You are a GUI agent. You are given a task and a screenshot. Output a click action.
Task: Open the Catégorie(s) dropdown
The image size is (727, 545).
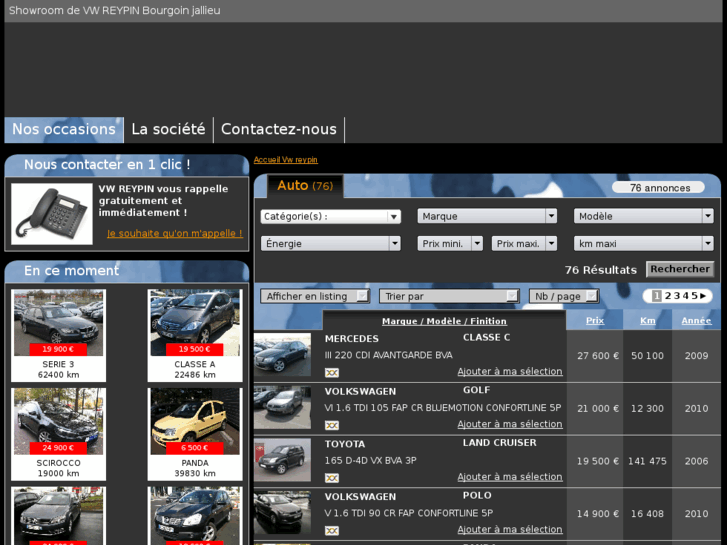tap(330, 216)
